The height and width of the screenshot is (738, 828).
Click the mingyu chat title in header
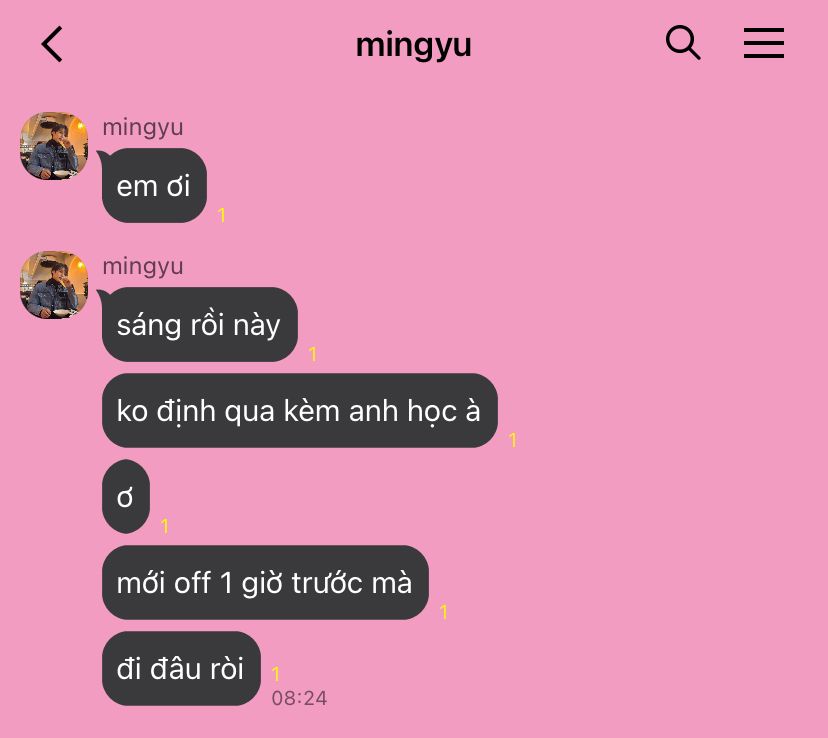[413, 45]
